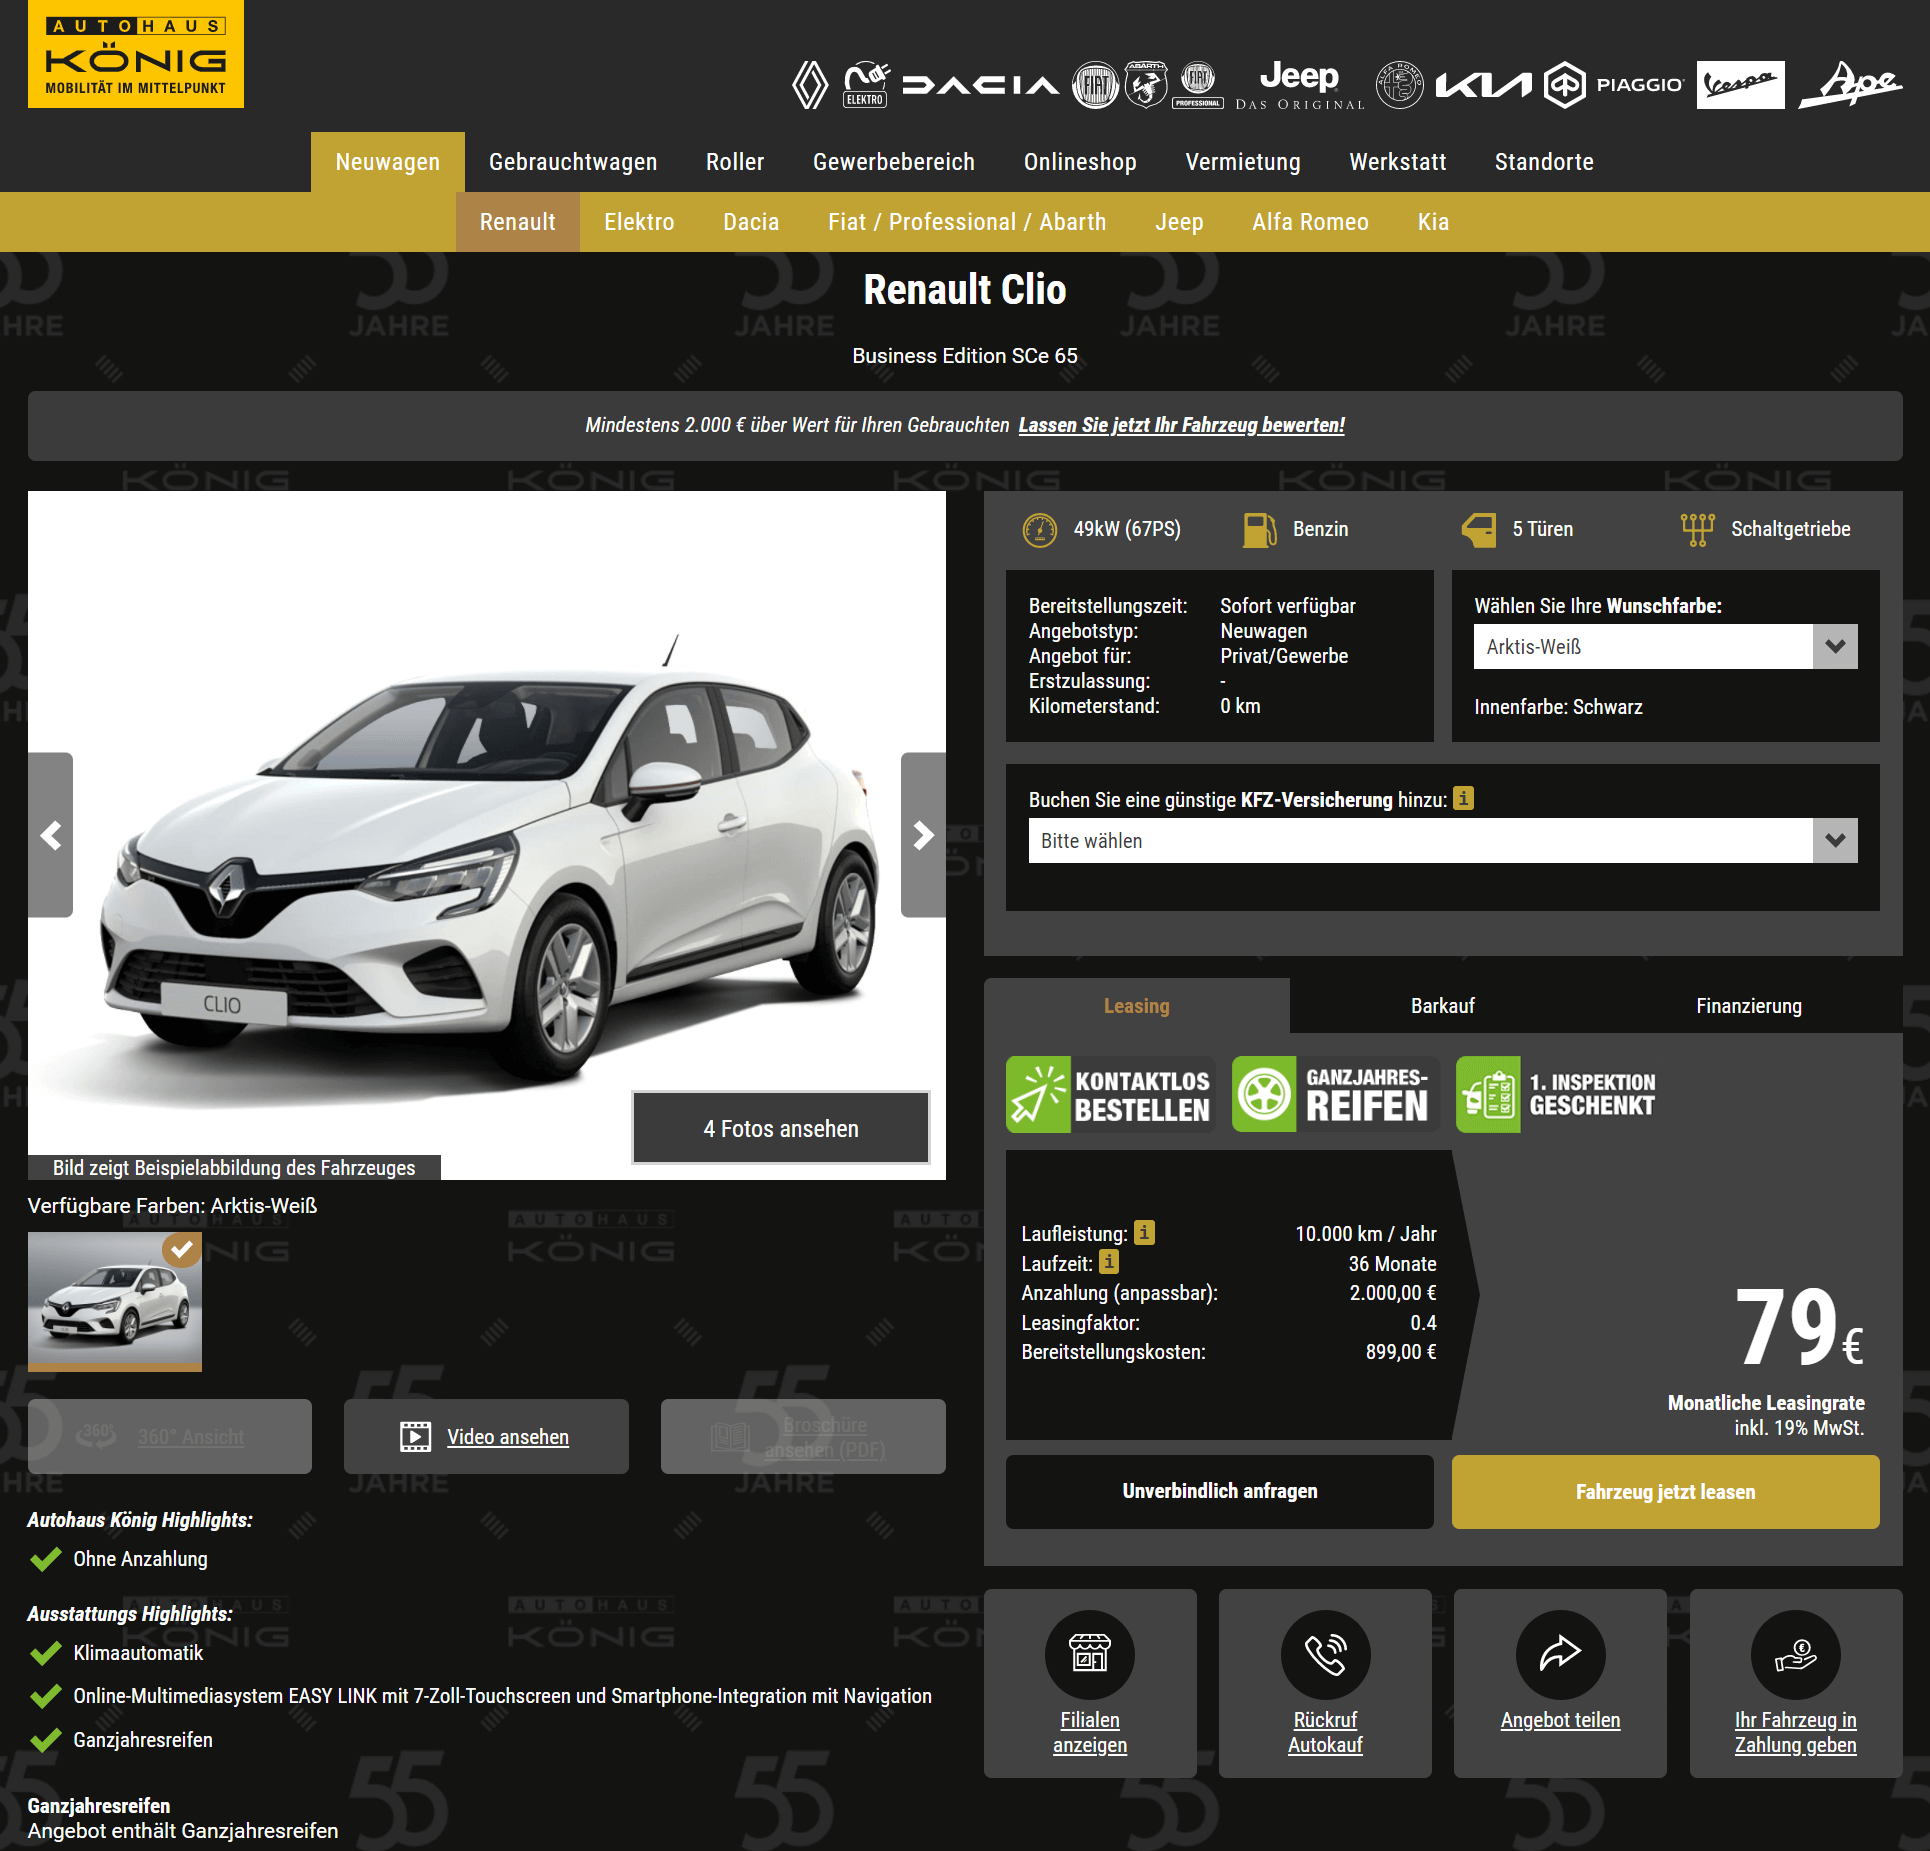Screen dimensions: 1930x1851
Task: Click Fahrzeug jetzt leasen button
Action: [x=1666, y=1491]
